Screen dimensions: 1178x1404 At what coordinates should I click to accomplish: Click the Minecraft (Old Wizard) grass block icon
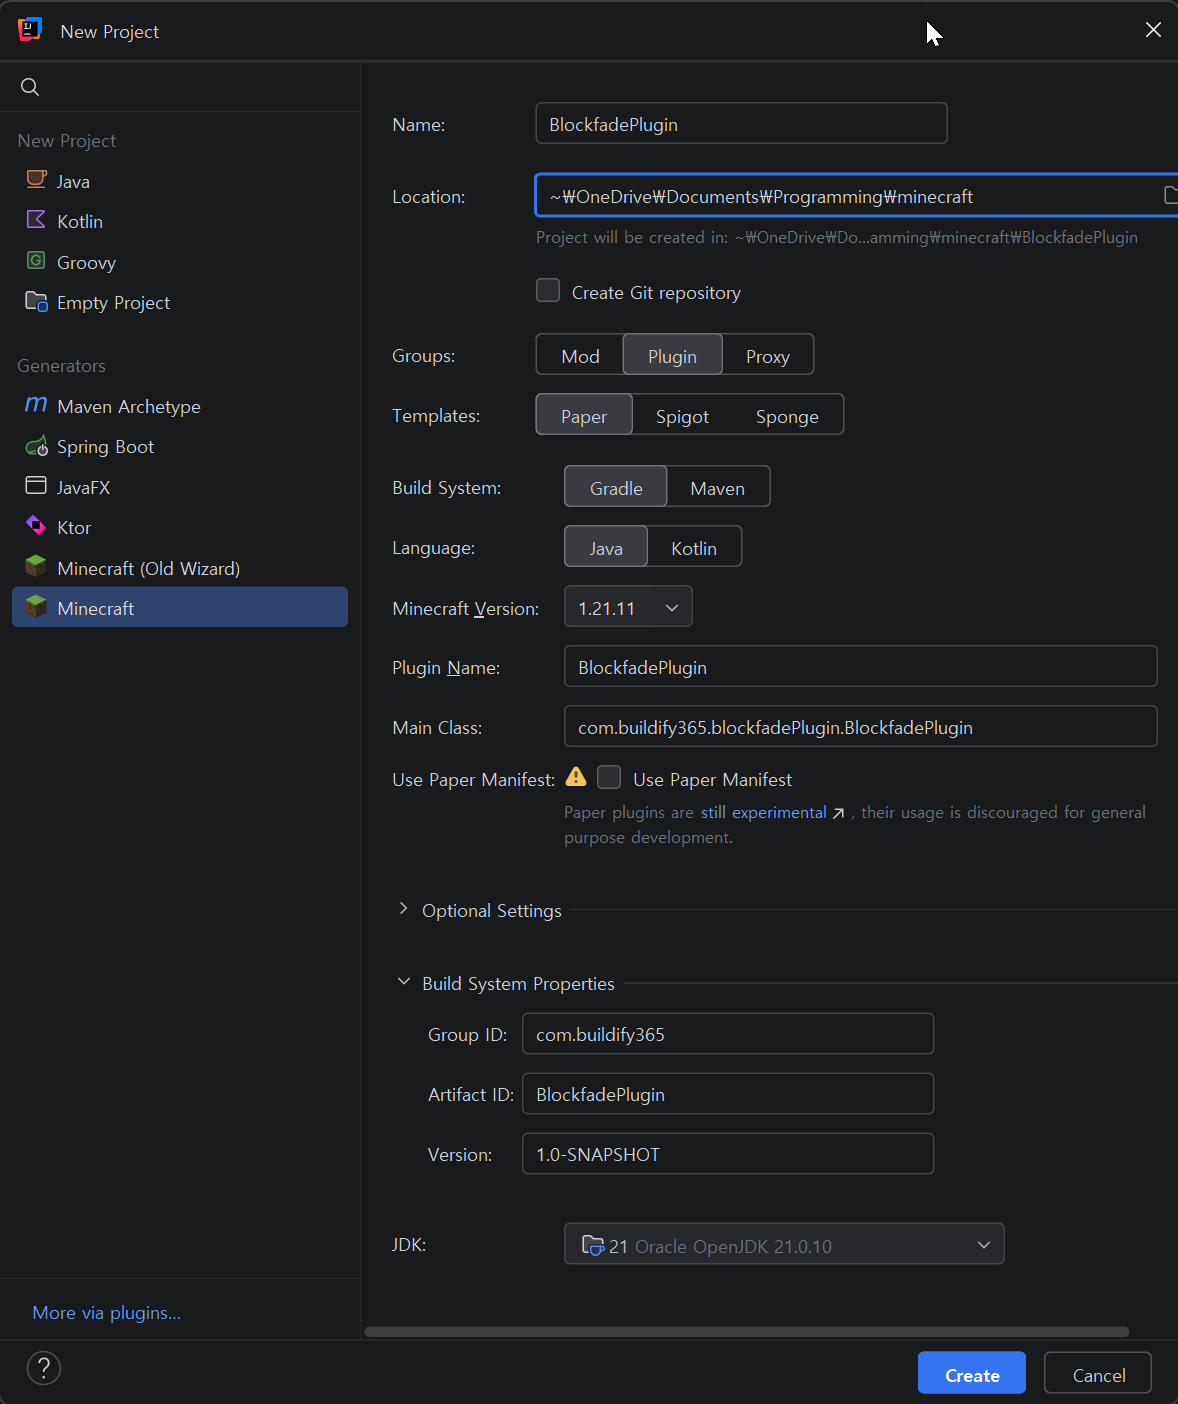[36, 567]
